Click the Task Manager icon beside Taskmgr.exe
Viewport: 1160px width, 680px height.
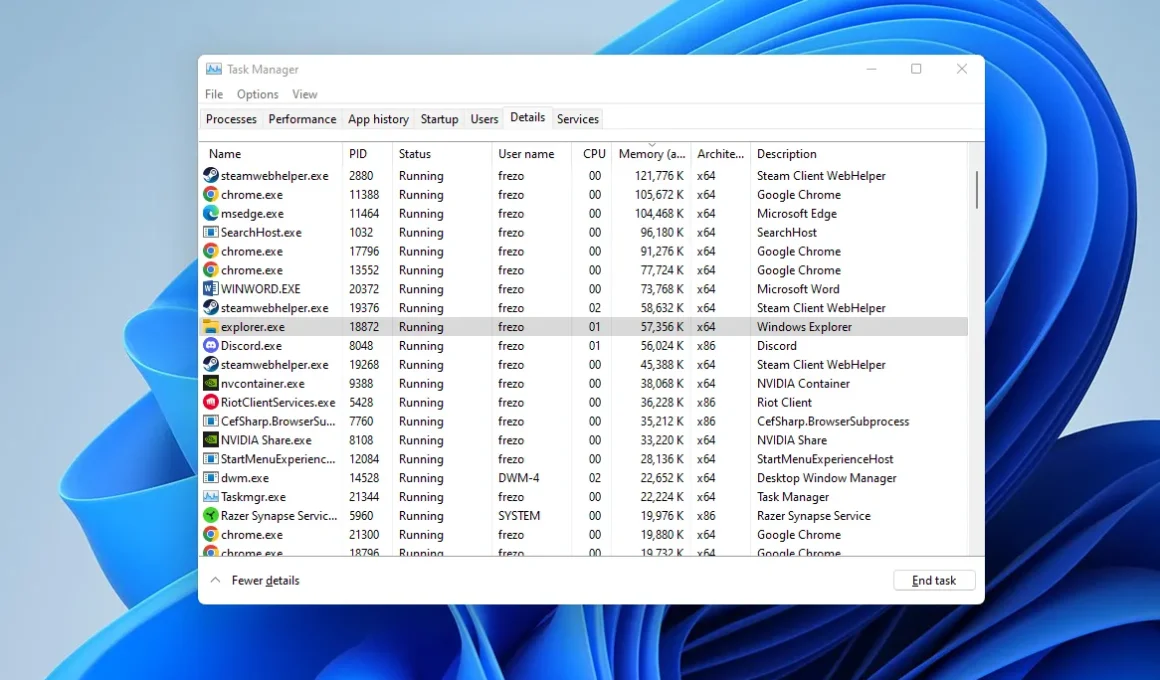pos(211,496)
